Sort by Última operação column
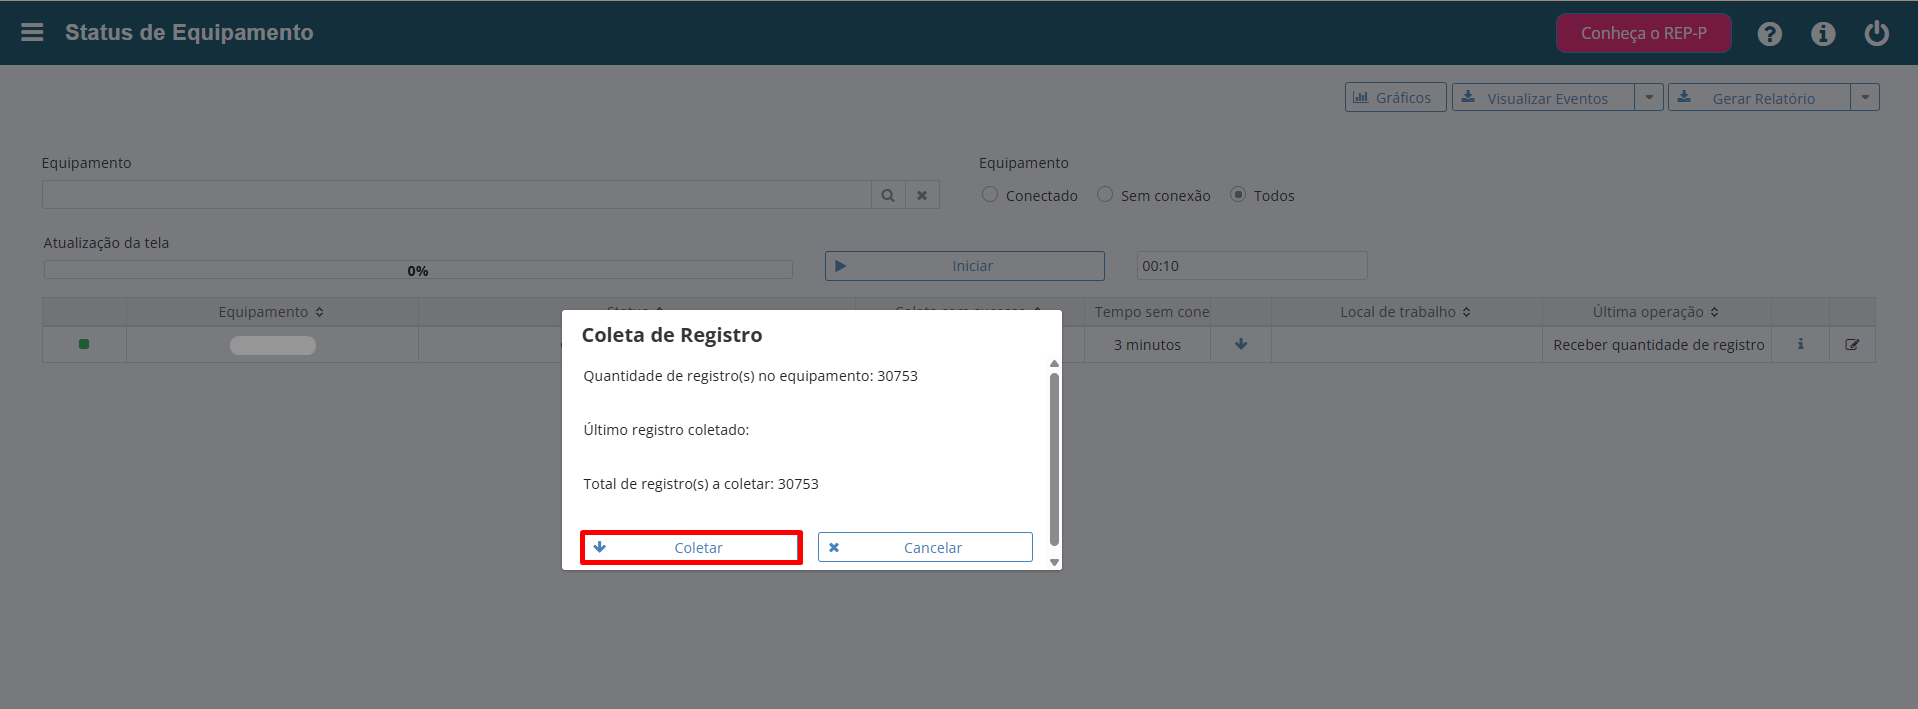1918x709 pixels. point(1656,312)
